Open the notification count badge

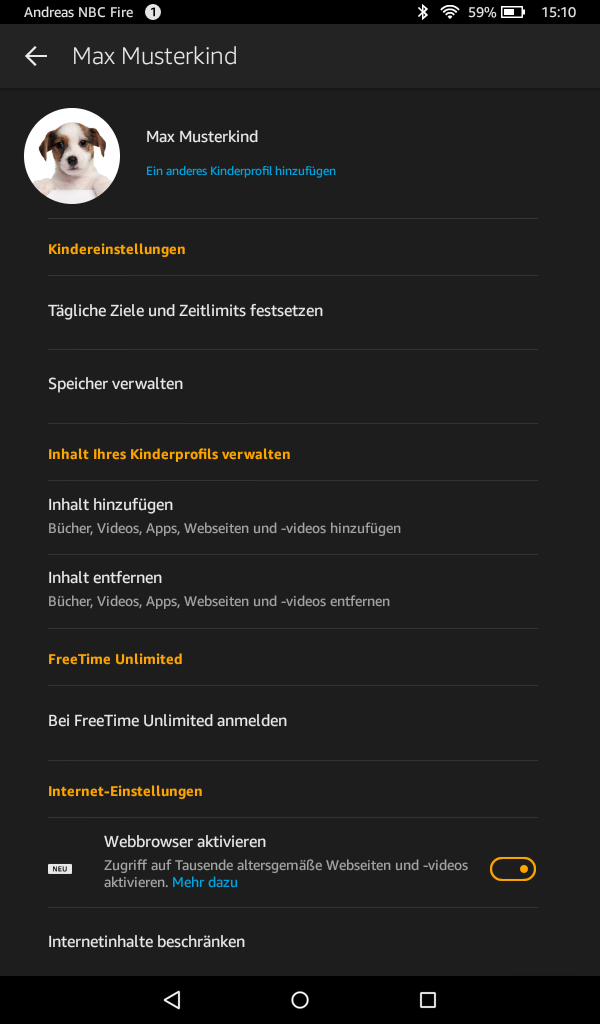click(153, 12)
